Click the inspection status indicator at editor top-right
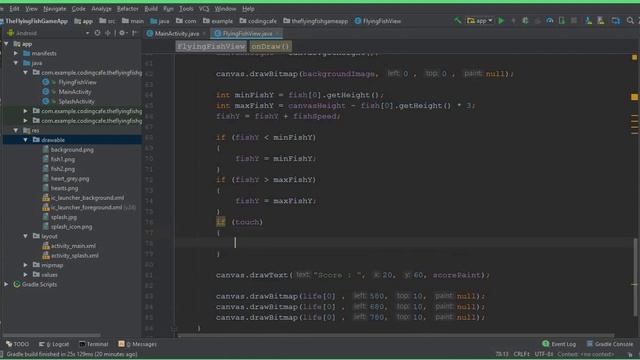This screenshot has width=640, height=360. click(634, 58)
